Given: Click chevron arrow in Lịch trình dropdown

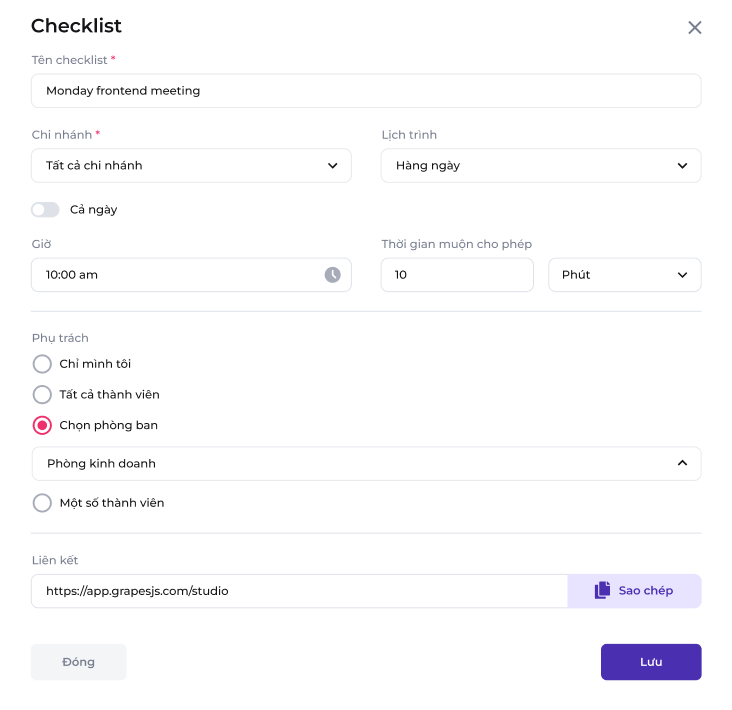Looking at the screenshot, I should point(682,166).
